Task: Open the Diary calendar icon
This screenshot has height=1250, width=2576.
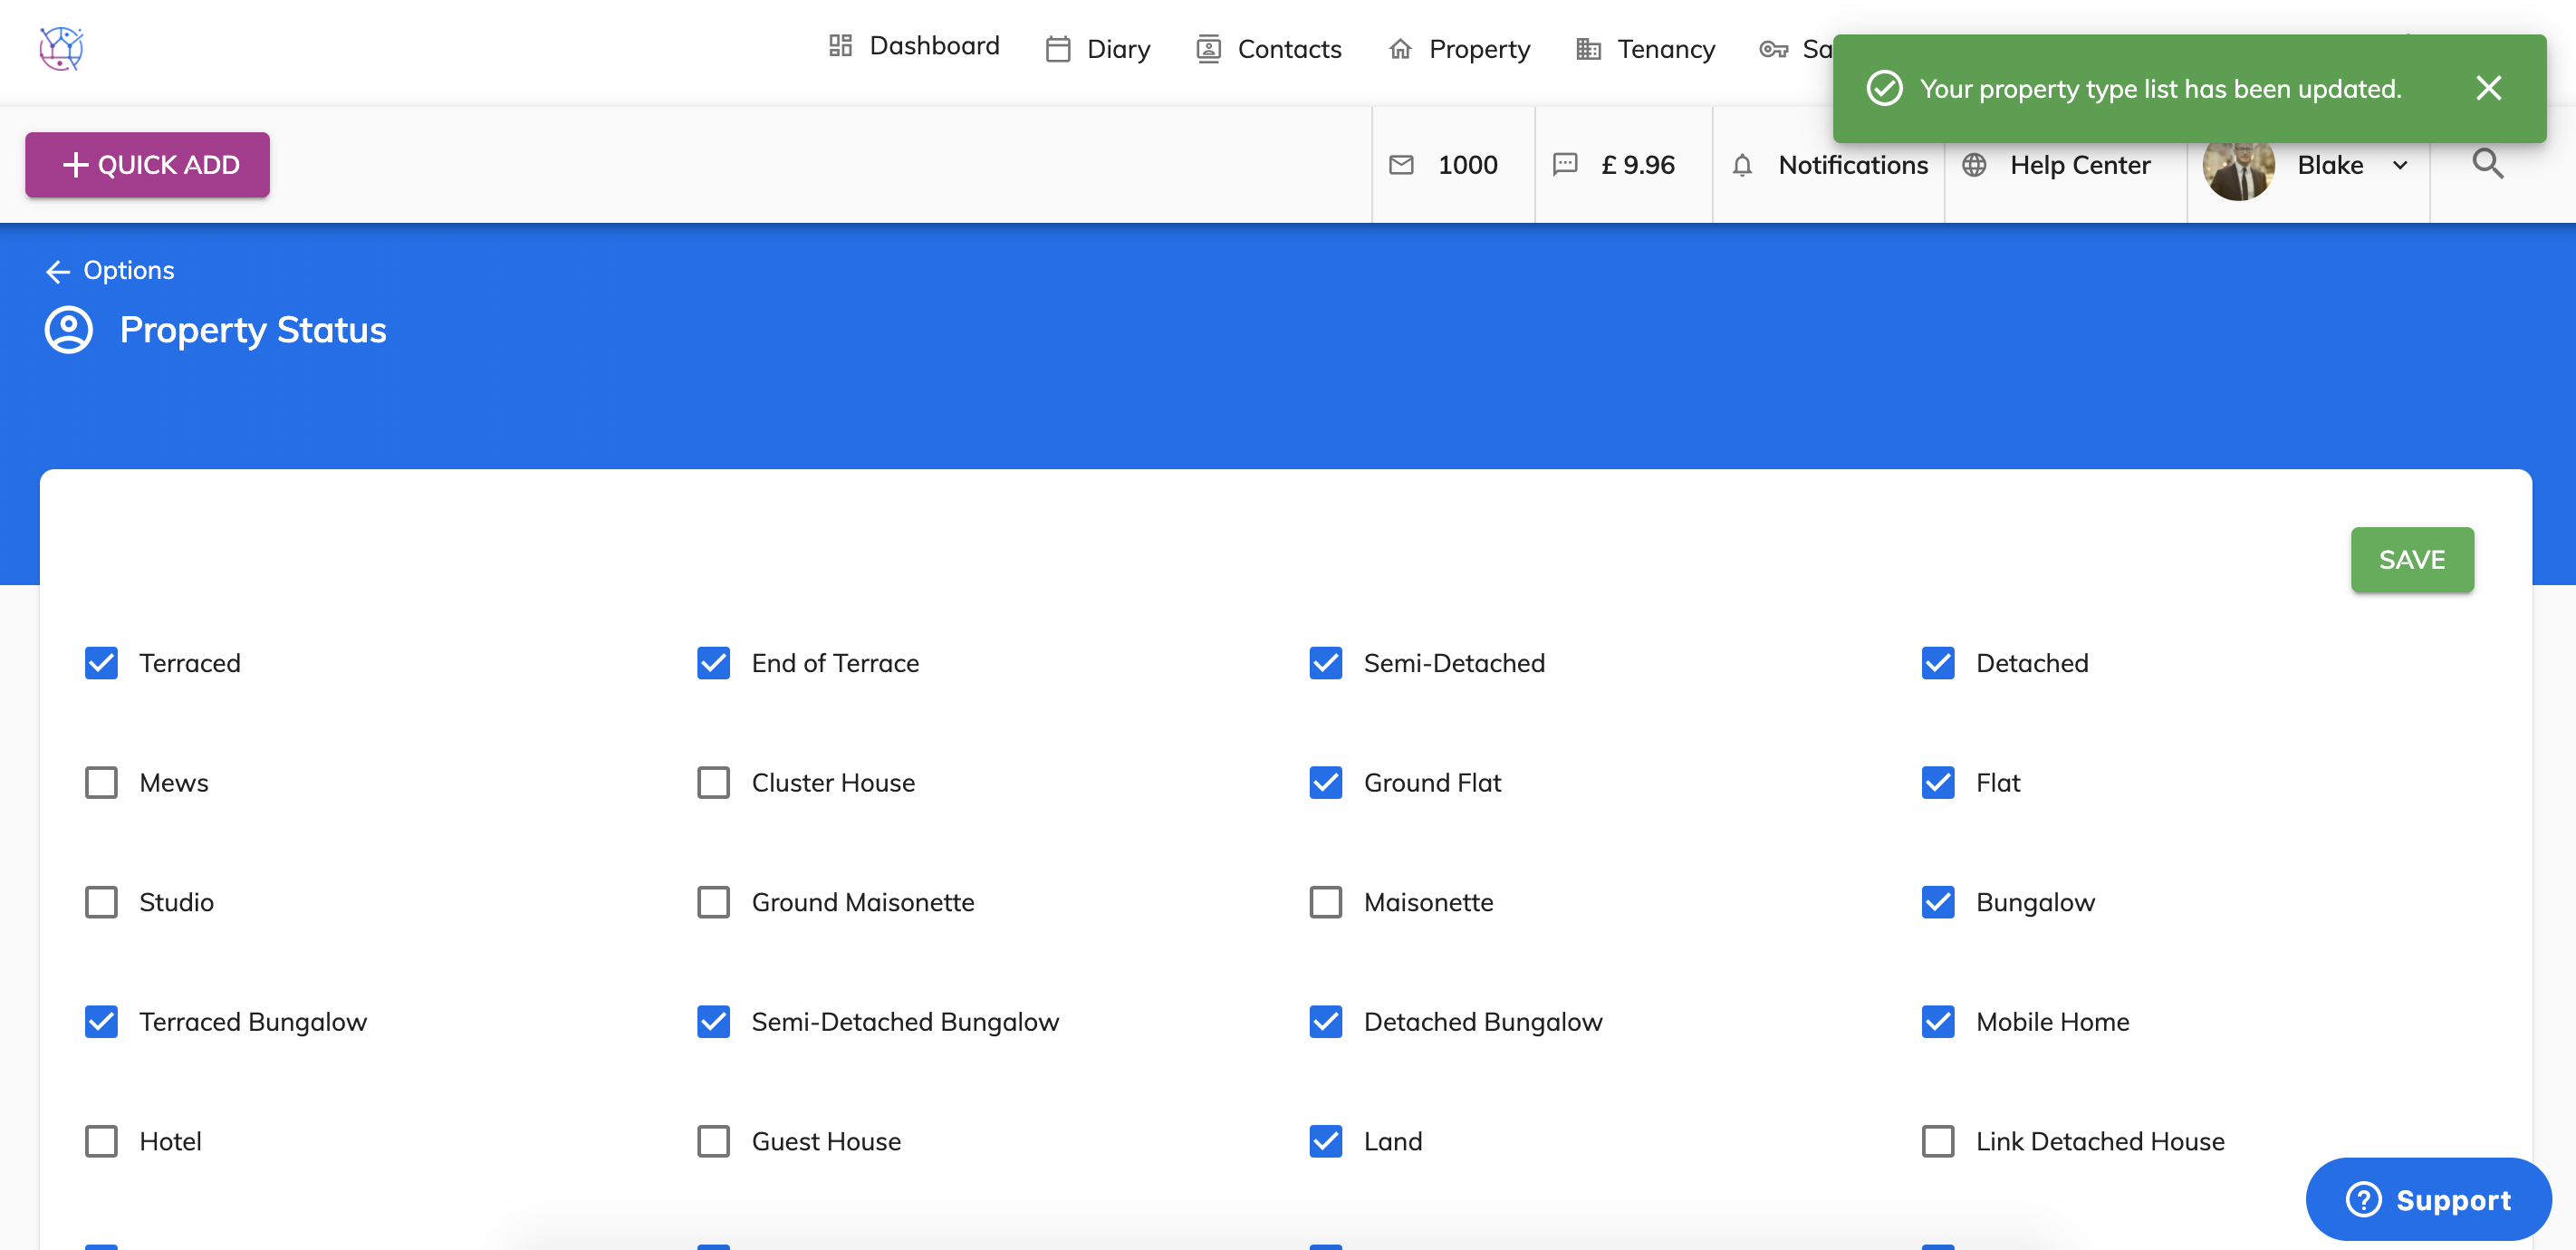Action: coord(1057,48)
